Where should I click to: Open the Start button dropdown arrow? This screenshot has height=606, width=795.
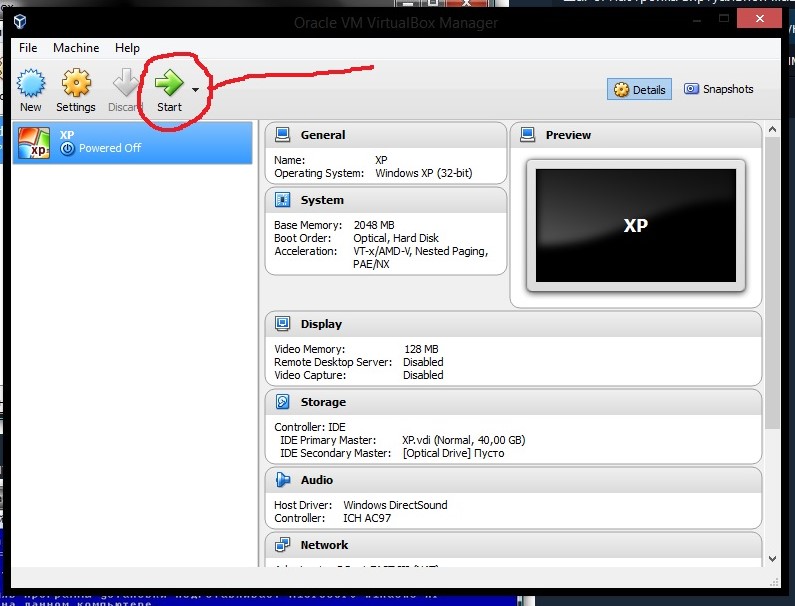click(x=195, y=90)
